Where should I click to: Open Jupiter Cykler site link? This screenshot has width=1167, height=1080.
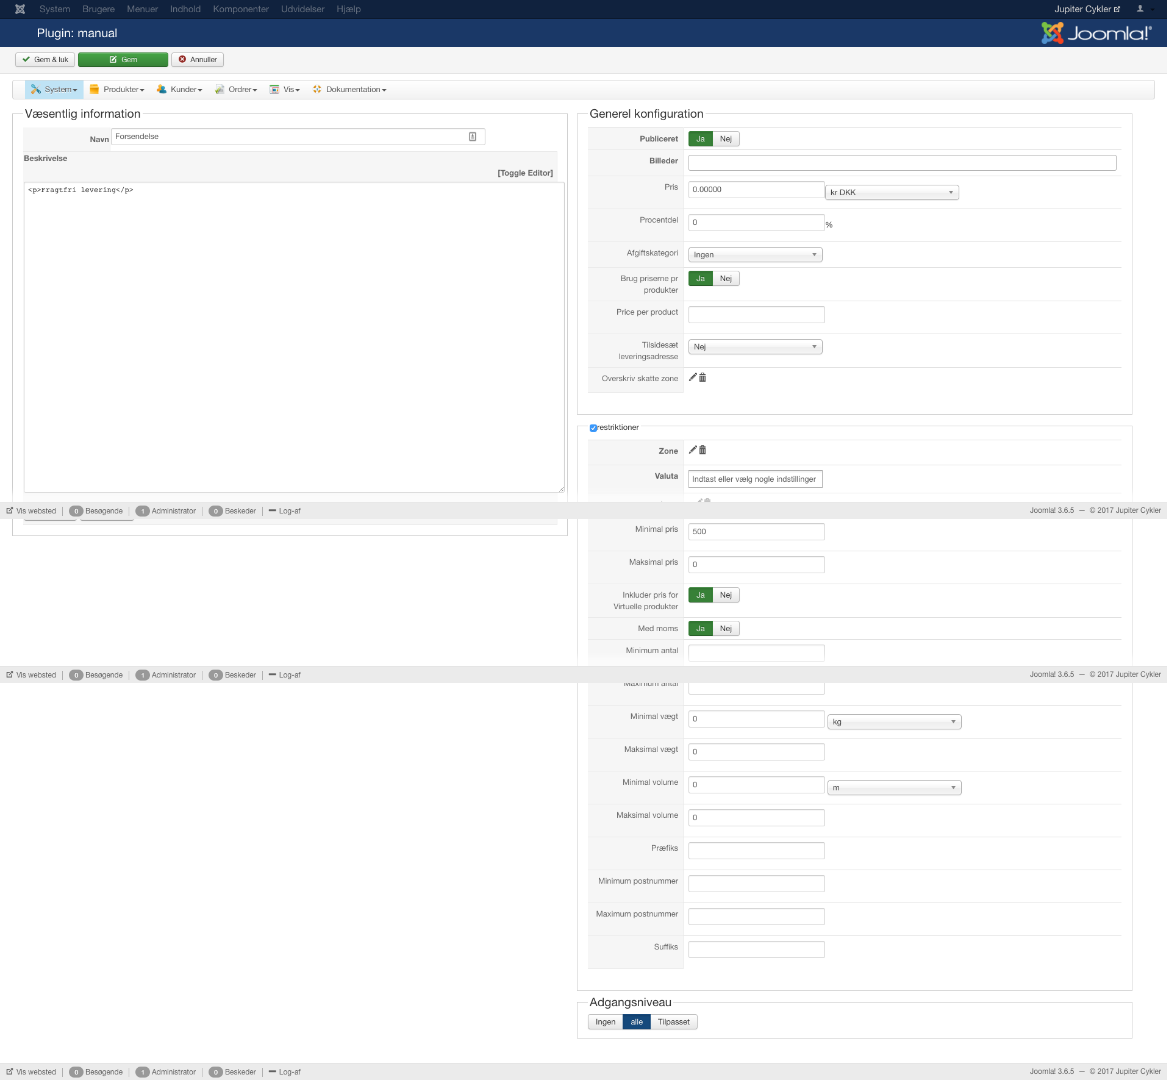pyautogui.click(x=1087, y=9)
